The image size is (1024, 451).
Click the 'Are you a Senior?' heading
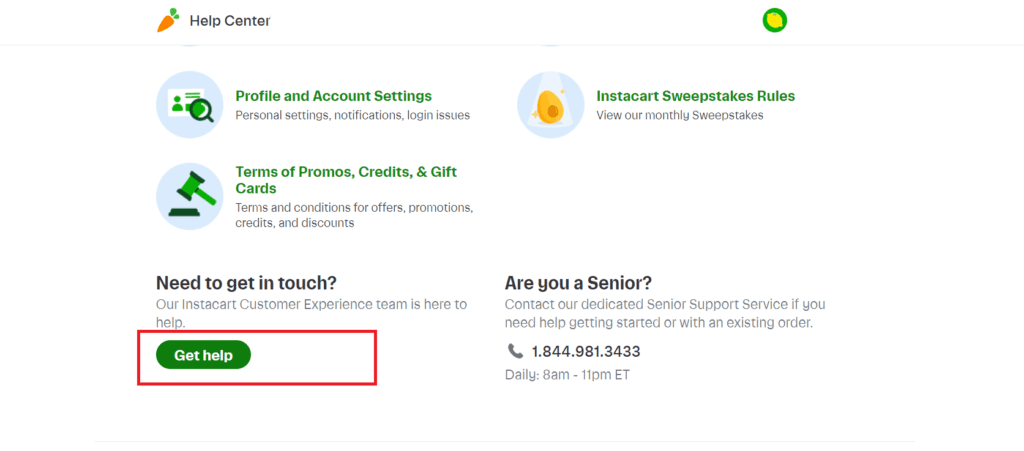click(579, 283)
